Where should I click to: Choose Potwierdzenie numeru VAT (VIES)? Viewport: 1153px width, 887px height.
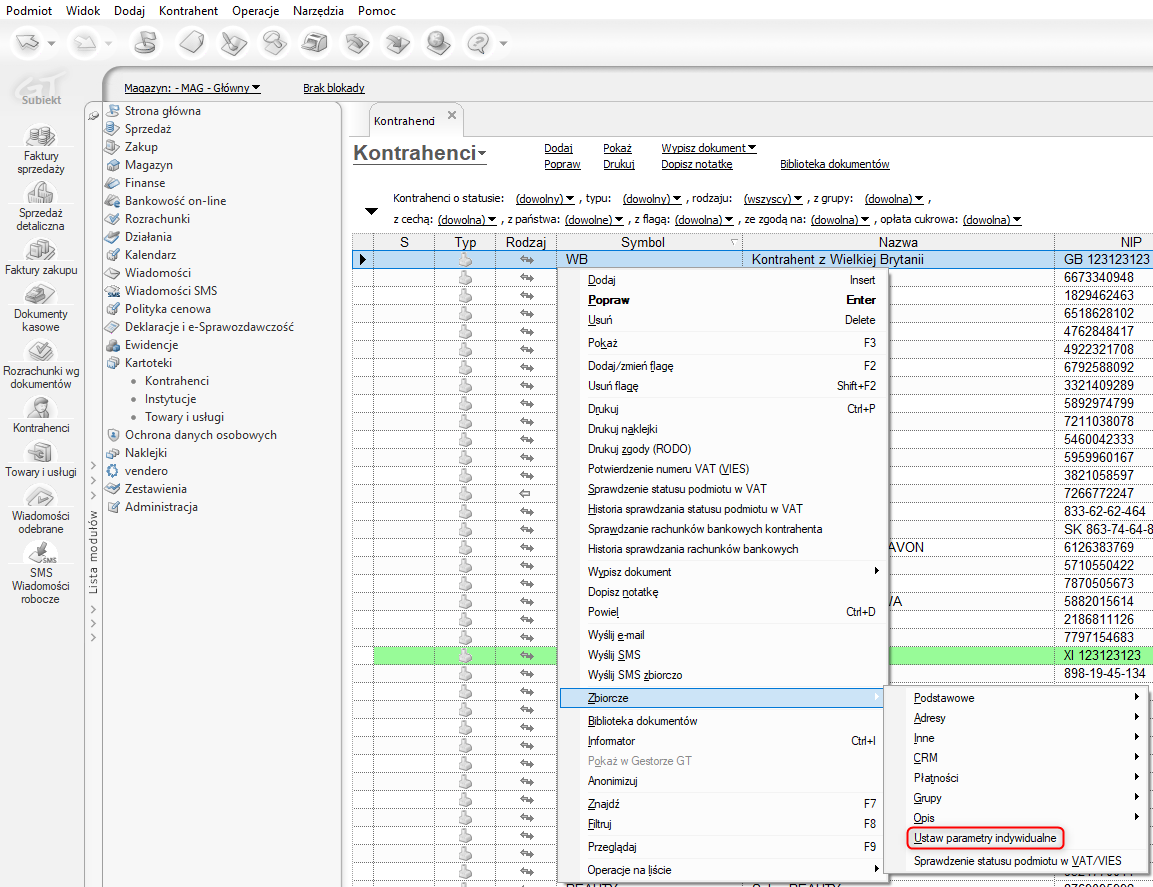tap(667, 469)
